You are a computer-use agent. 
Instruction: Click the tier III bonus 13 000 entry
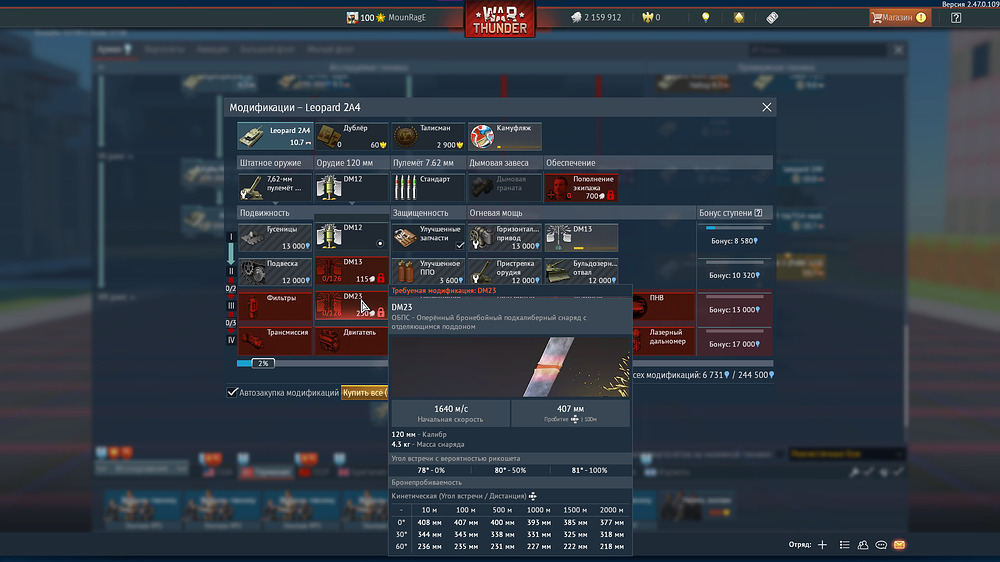pos(734,307)
